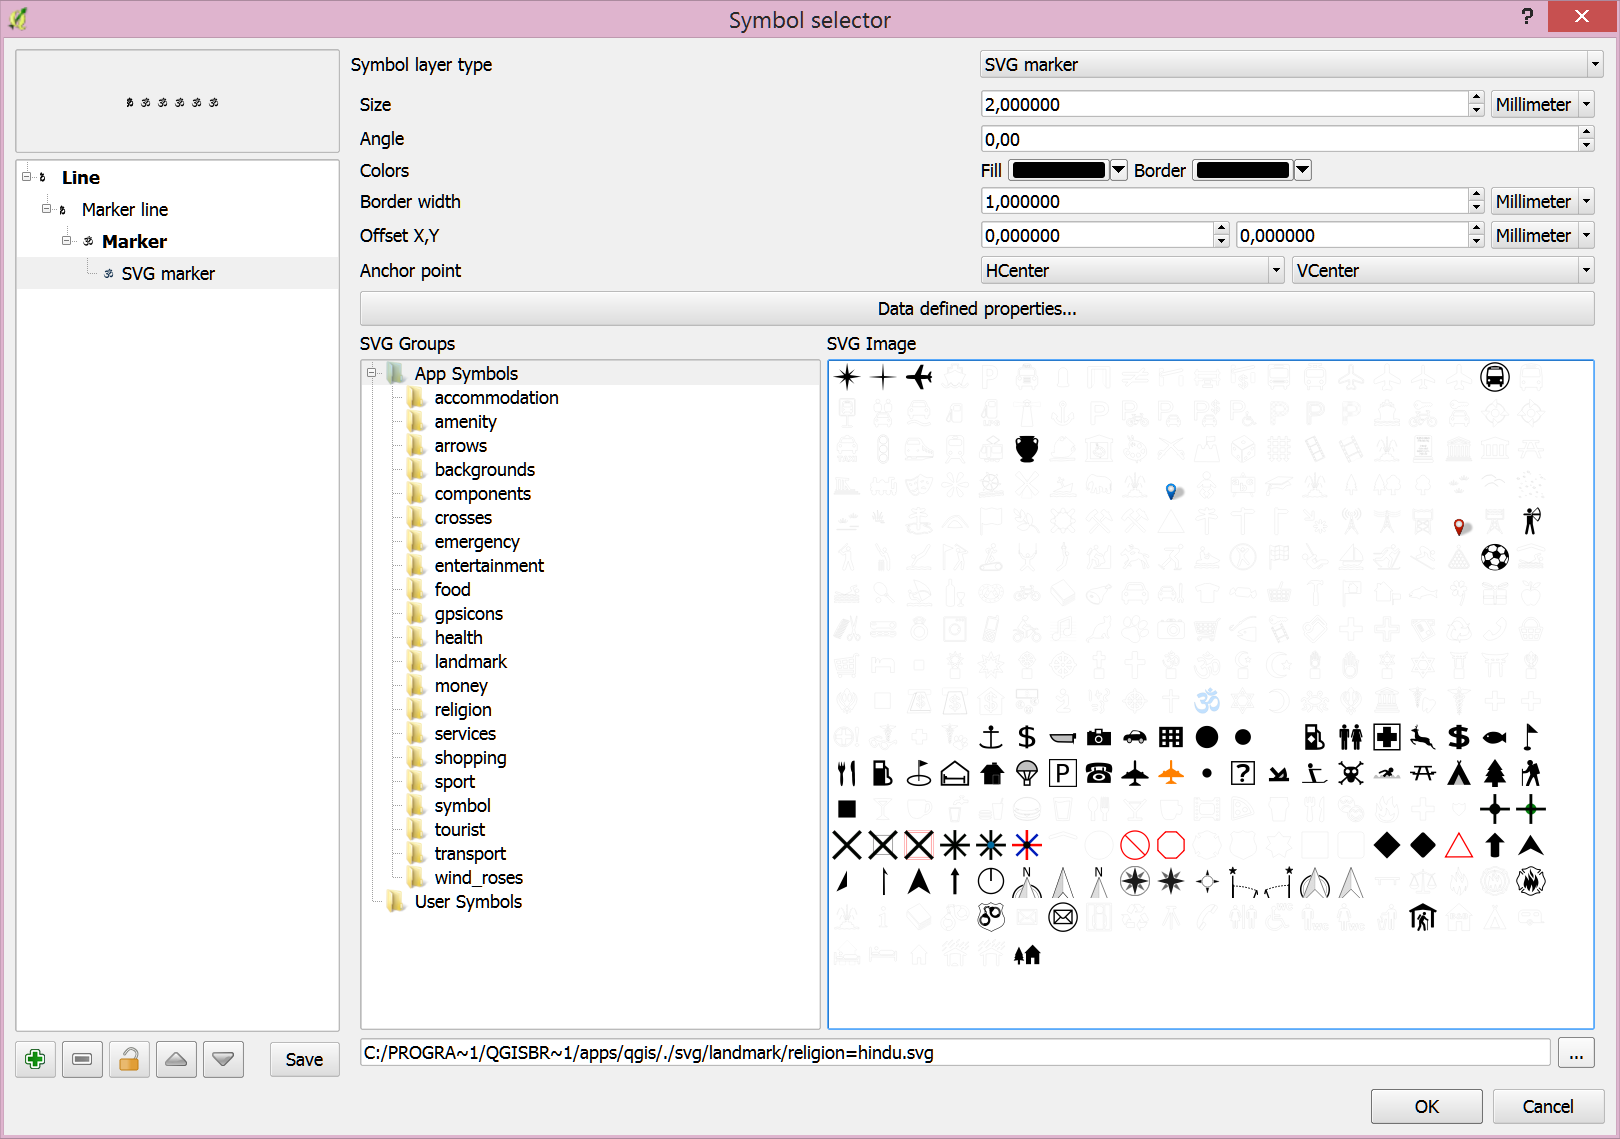Open the Fill color swatch picker
The width and height of the screenshot is (1620, 1139).
pyautogui.click(x=1059, y=171)
